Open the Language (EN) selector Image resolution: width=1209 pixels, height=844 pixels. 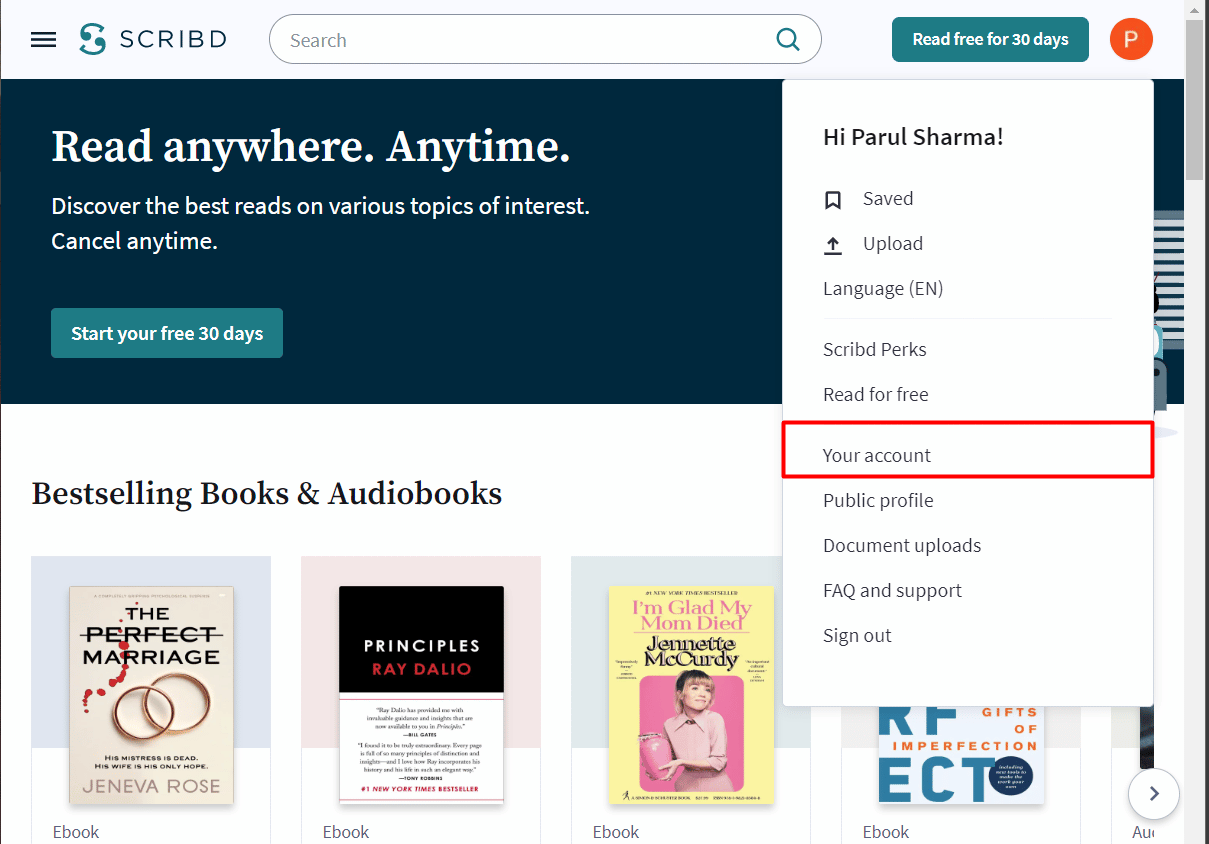[x=882, y=288]
